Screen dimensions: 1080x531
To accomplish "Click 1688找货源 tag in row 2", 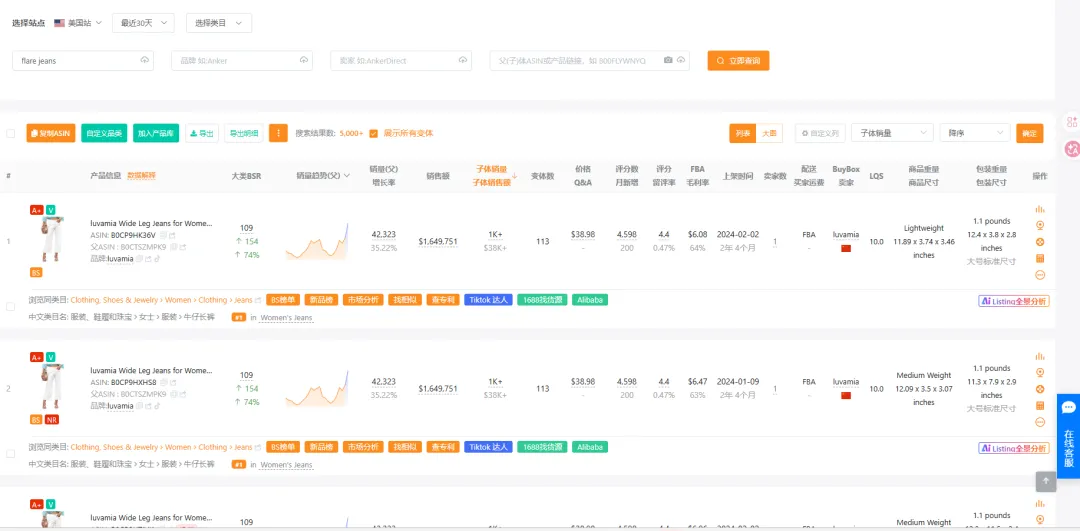I will pos(542,448).
